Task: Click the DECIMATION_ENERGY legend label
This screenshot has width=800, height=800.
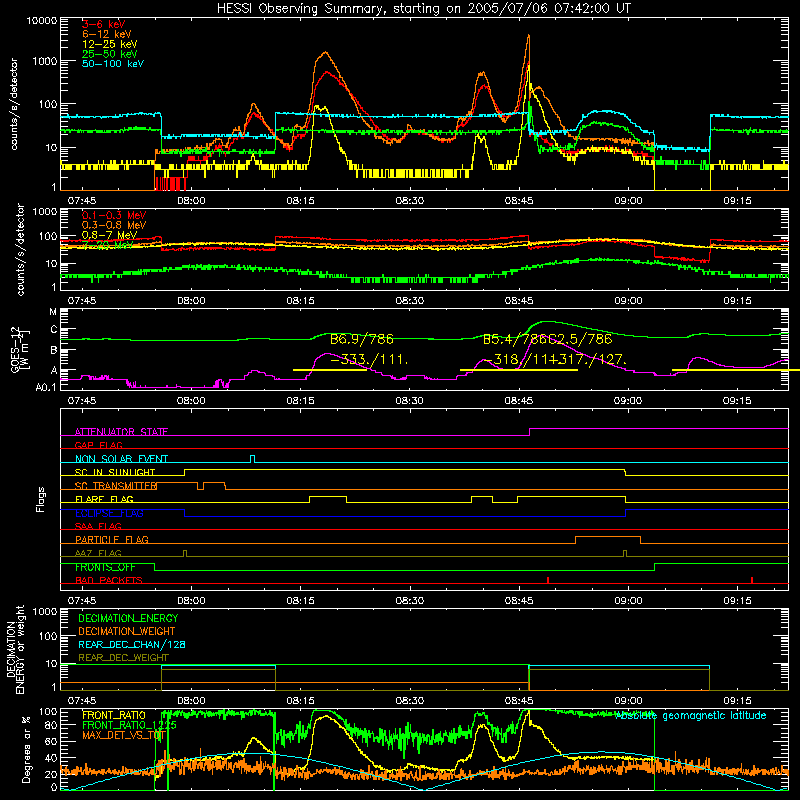Action: coord(128,618)
